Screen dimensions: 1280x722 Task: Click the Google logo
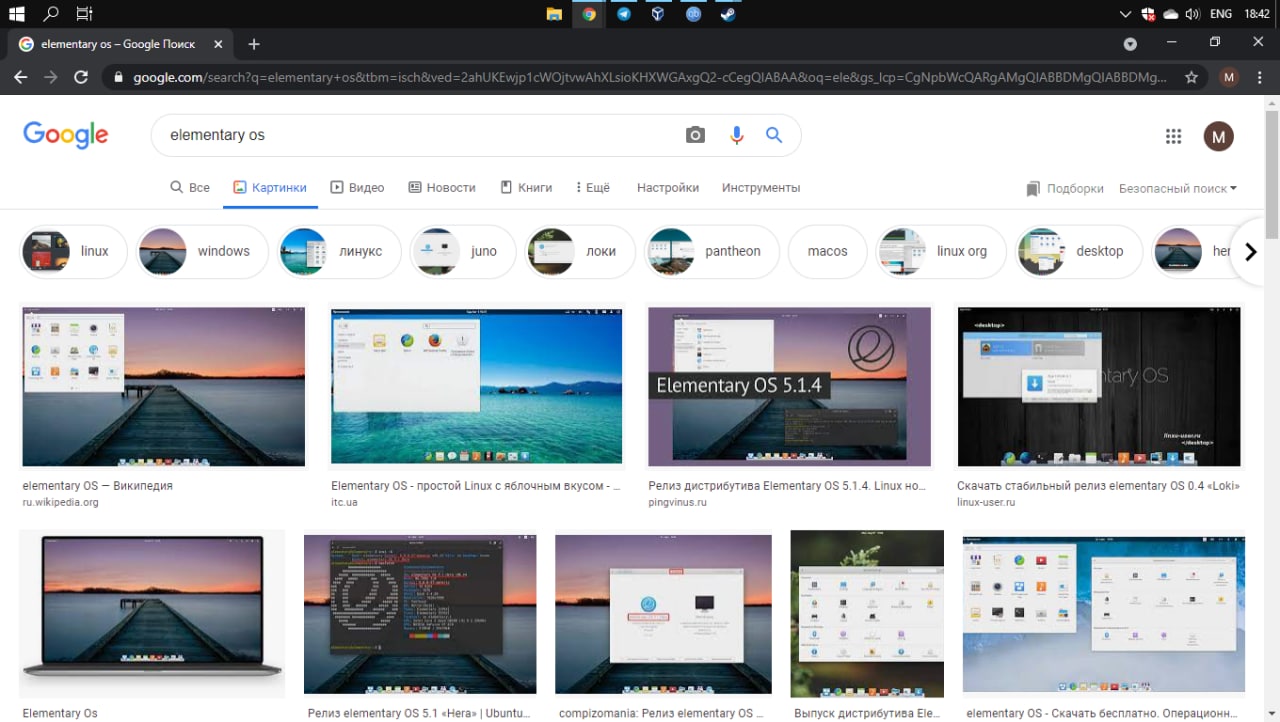[x=66, y=135]
